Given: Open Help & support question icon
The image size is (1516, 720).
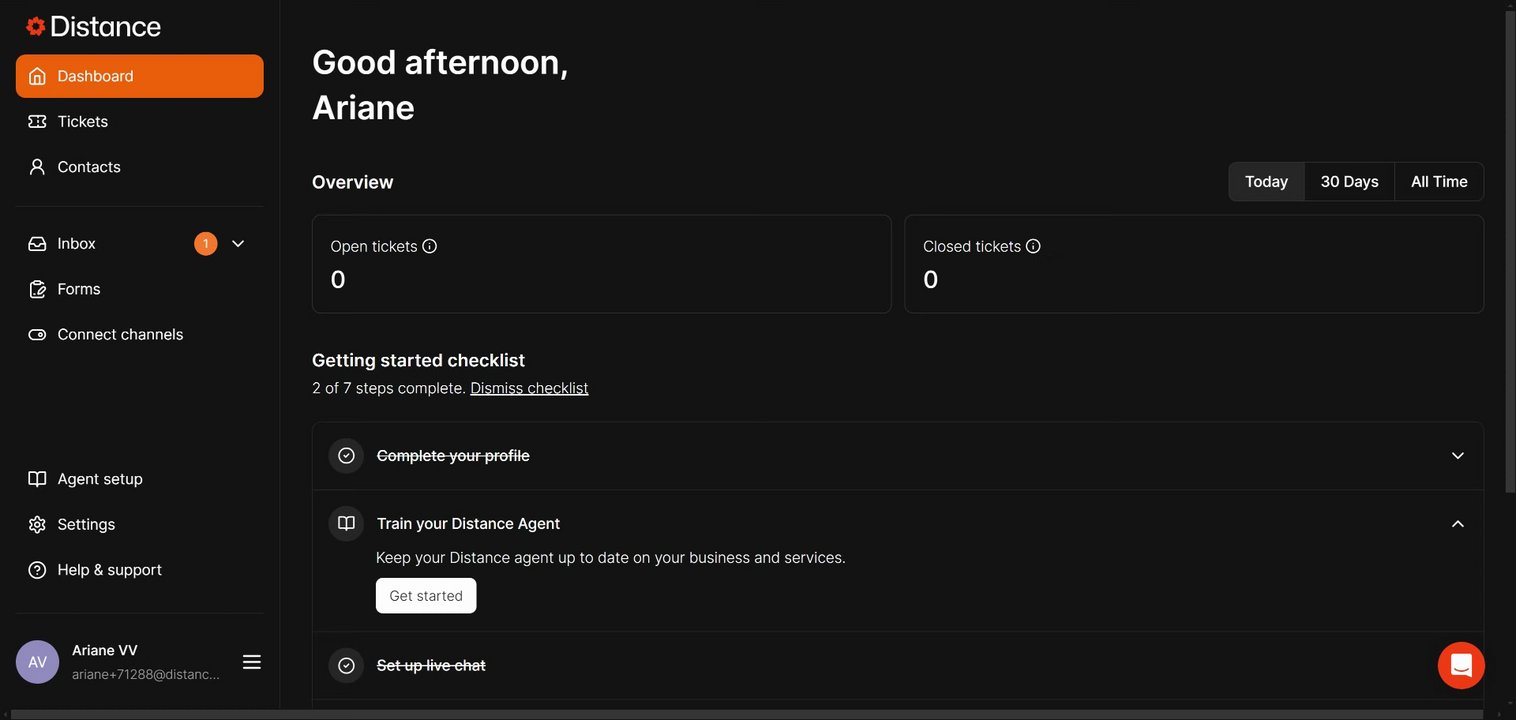Looking at the screenshot, I should pos(37,570).
